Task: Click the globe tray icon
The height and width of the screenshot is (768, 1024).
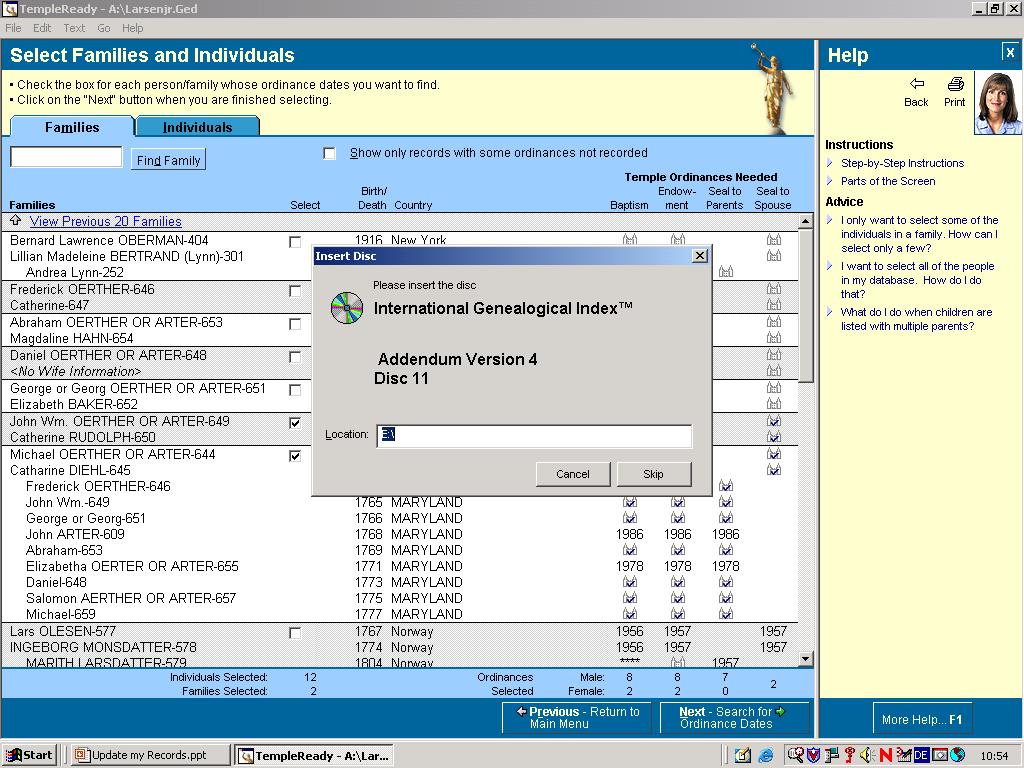Action: click(x=957, y=755)
